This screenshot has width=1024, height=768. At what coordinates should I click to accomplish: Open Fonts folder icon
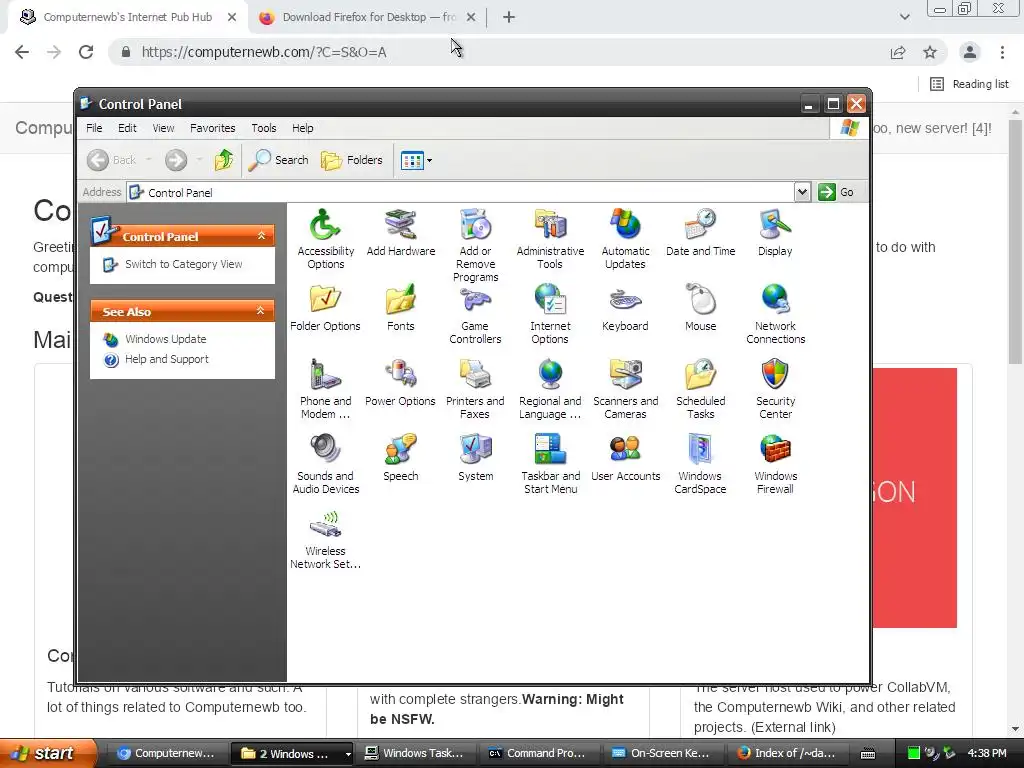pyautogui.click(x=400, y=308)
